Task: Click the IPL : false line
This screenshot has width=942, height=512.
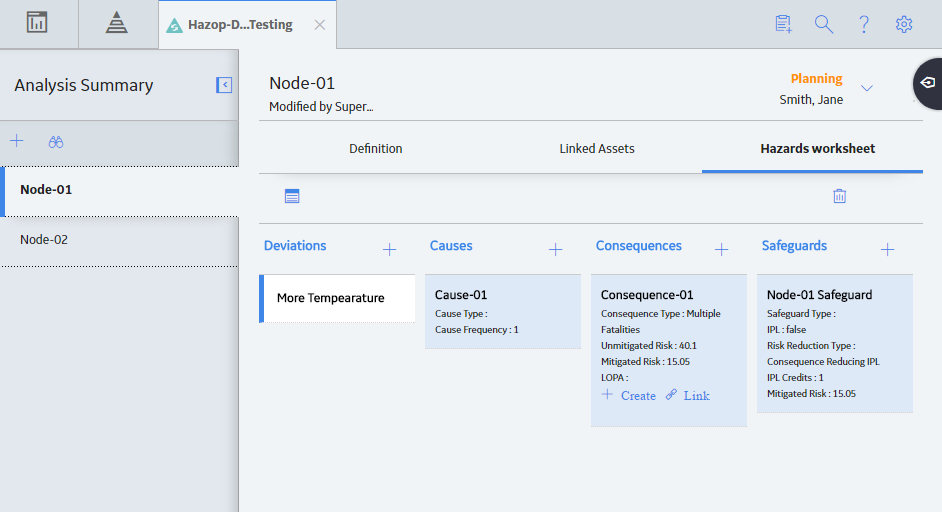Action: [x=786, y=330]
